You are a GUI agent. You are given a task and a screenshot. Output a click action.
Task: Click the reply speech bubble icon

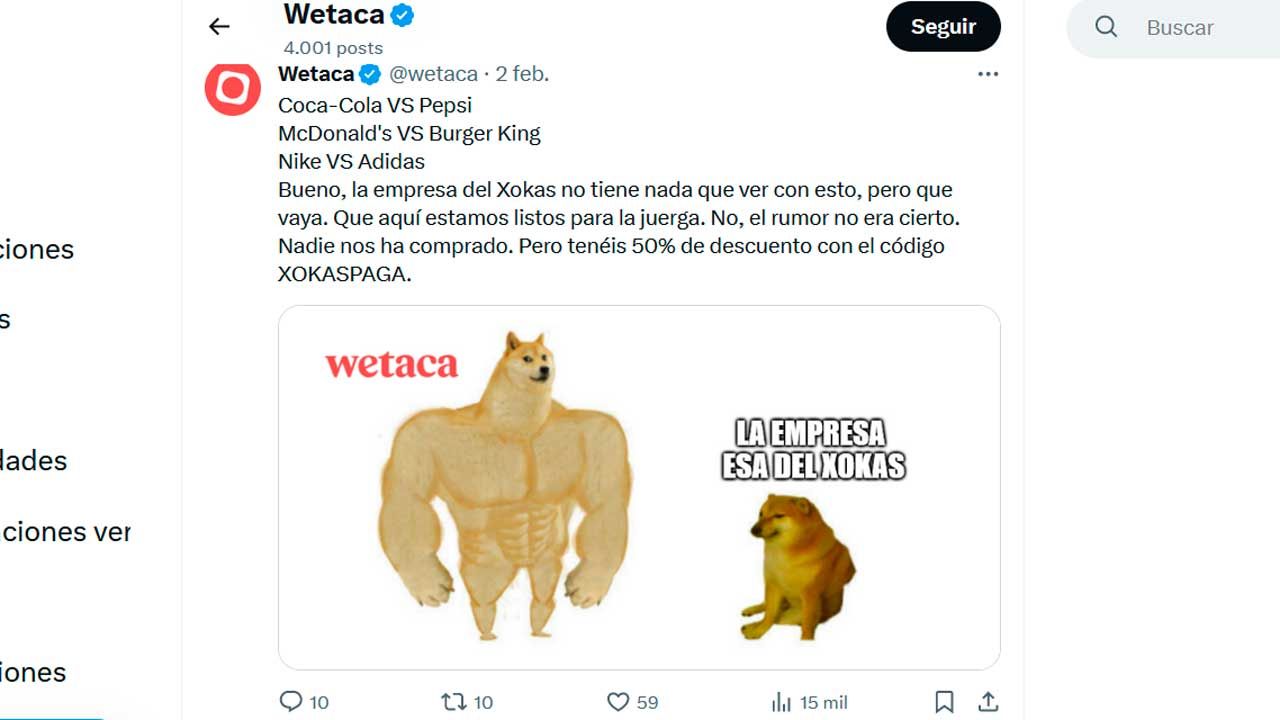tap(291, 702)
